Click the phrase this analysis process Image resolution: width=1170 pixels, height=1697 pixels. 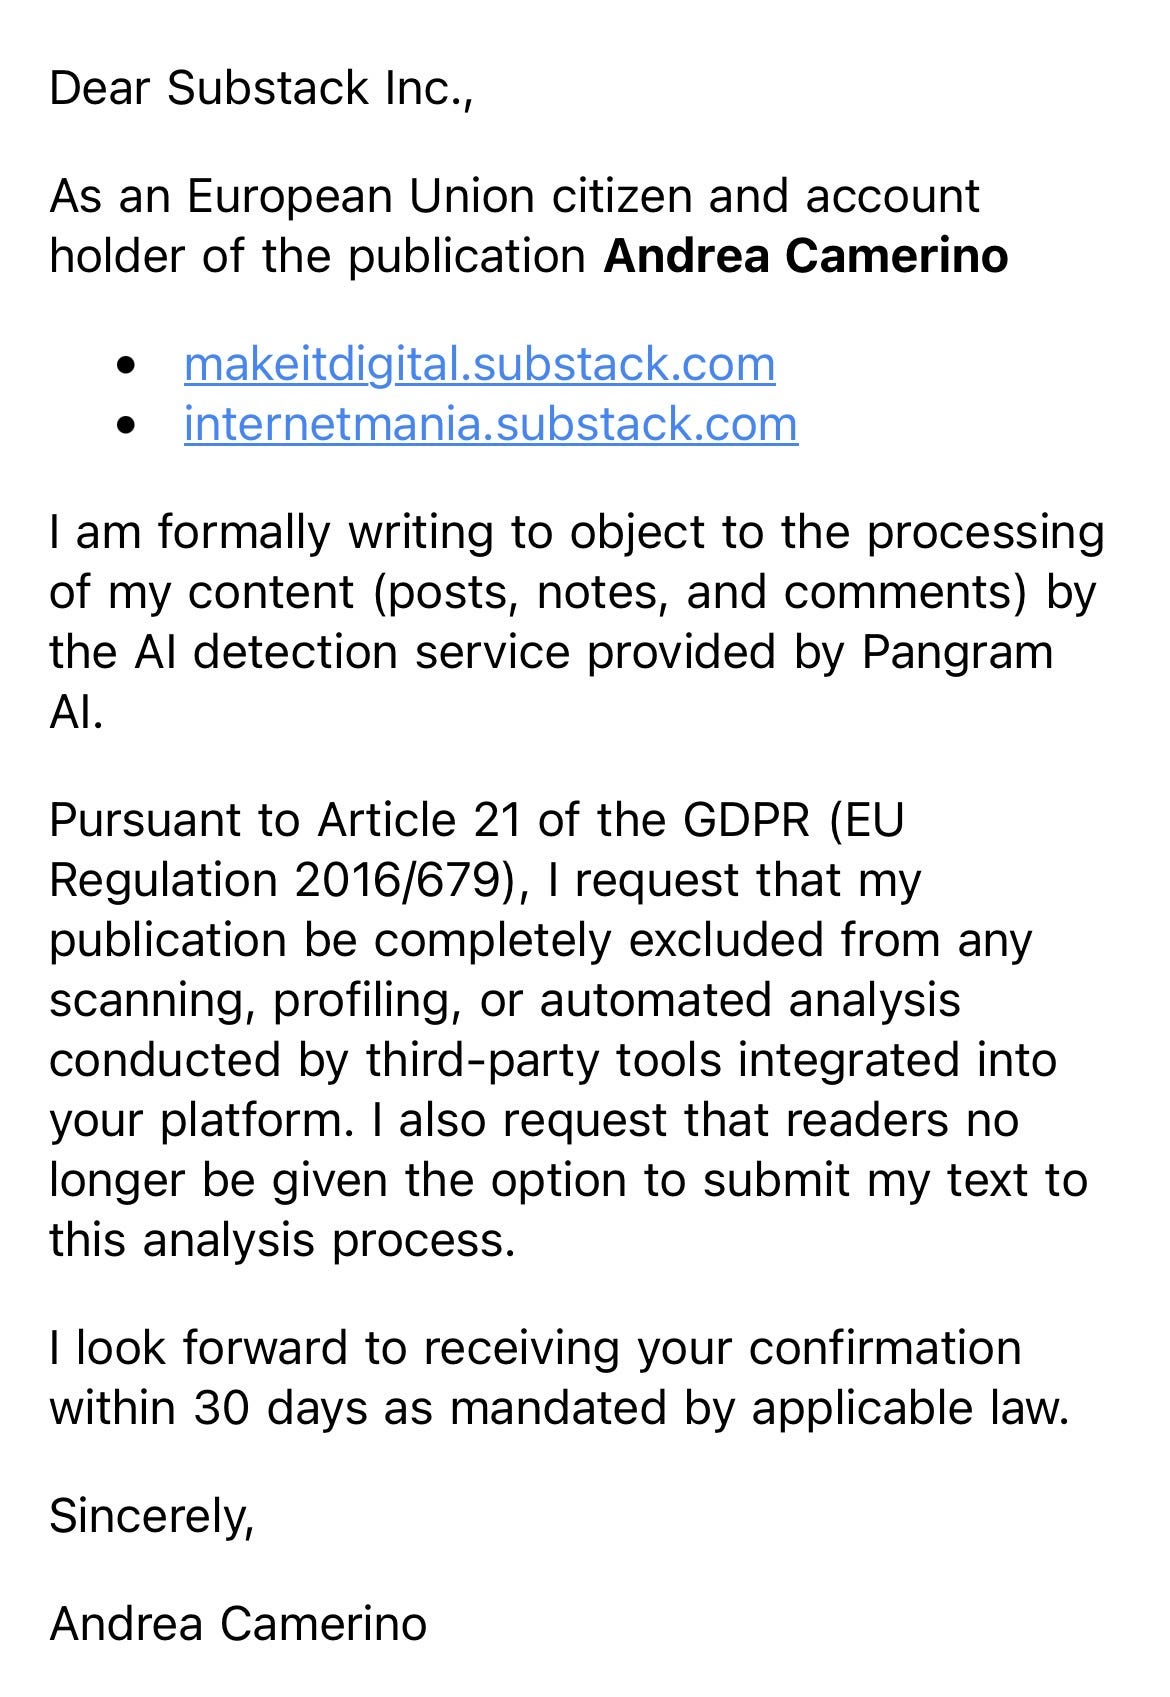[x=282, y=1241]
